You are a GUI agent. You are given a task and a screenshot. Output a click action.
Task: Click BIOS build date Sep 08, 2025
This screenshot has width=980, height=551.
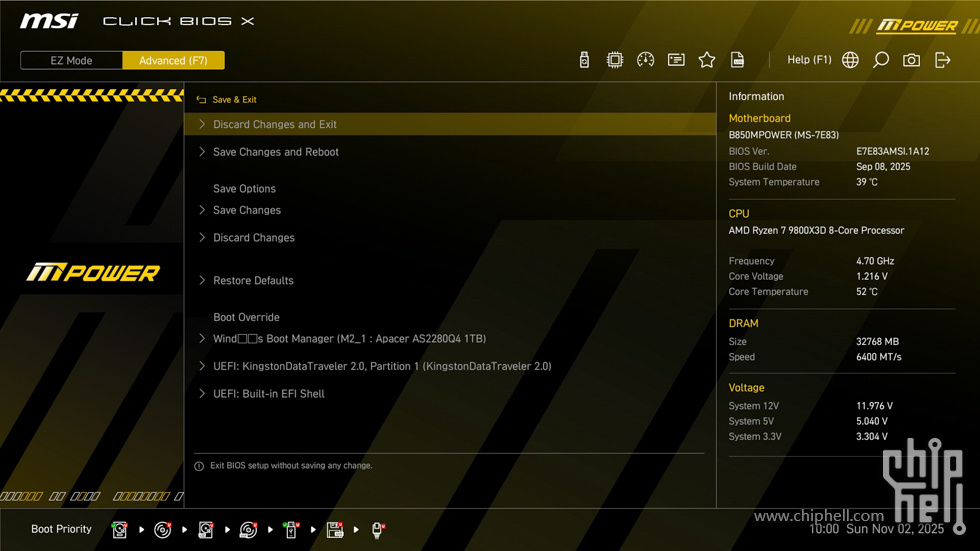(883, 167)
